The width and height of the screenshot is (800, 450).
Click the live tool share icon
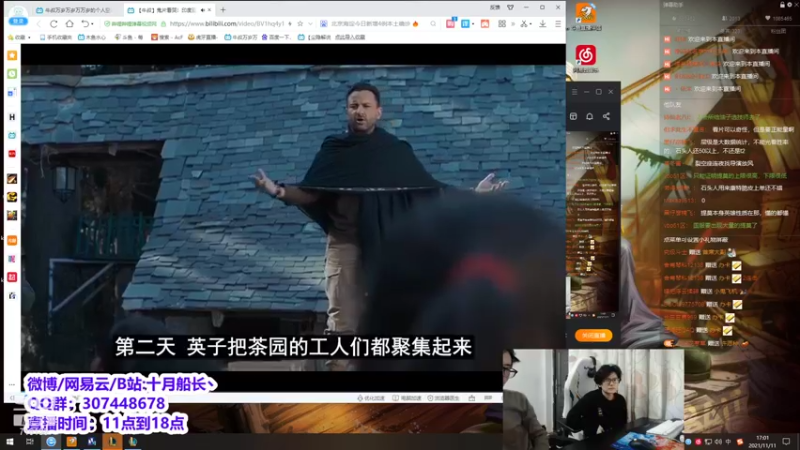coord(606,116)
